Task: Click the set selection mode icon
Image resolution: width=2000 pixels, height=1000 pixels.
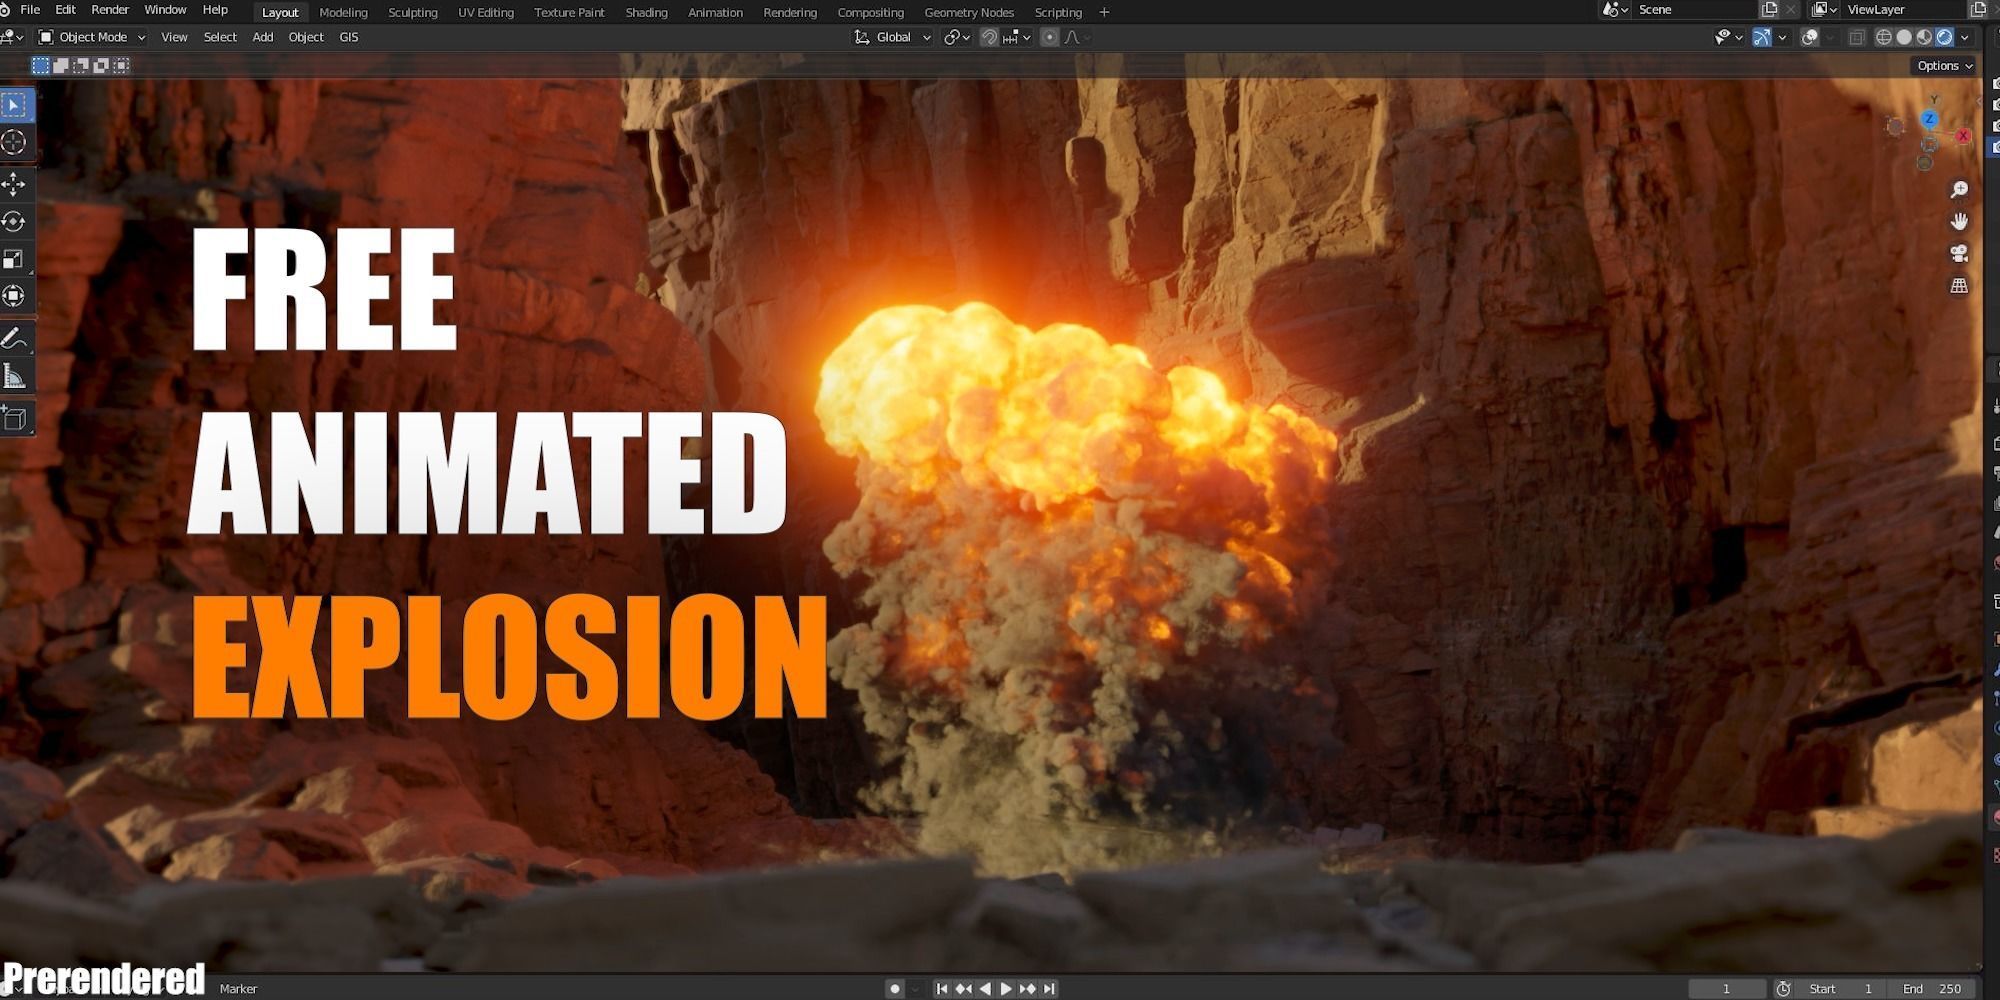Action: (40, 65)
